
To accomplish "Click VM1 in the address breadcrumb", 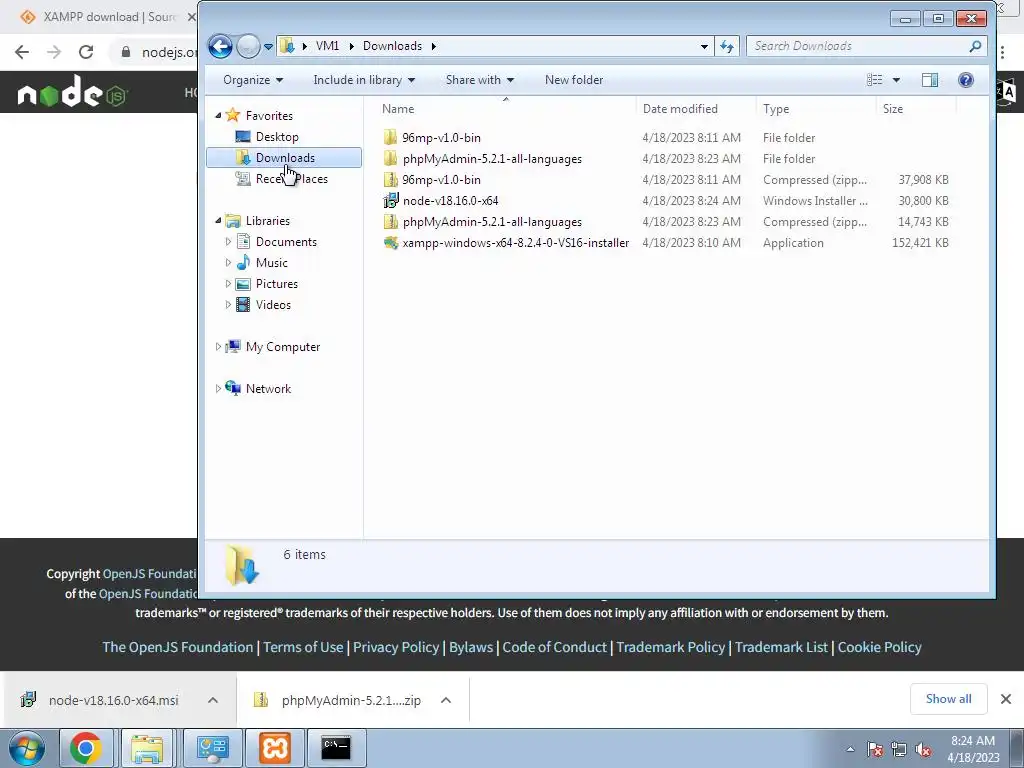I will (327, 46).
